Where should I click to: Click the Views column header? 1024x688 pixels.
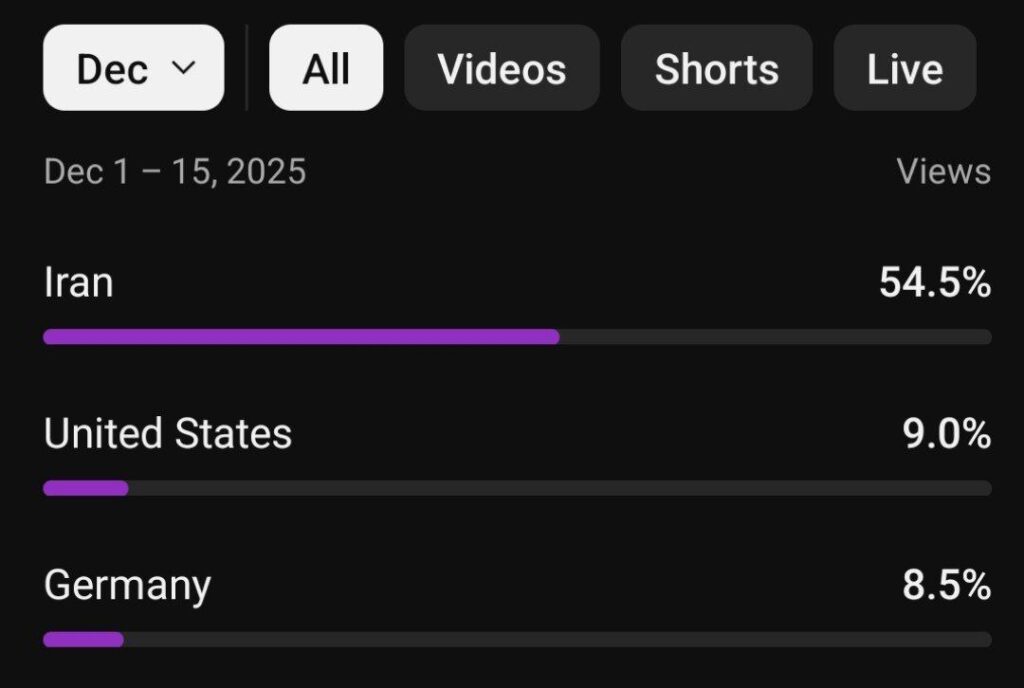(943, 172)
